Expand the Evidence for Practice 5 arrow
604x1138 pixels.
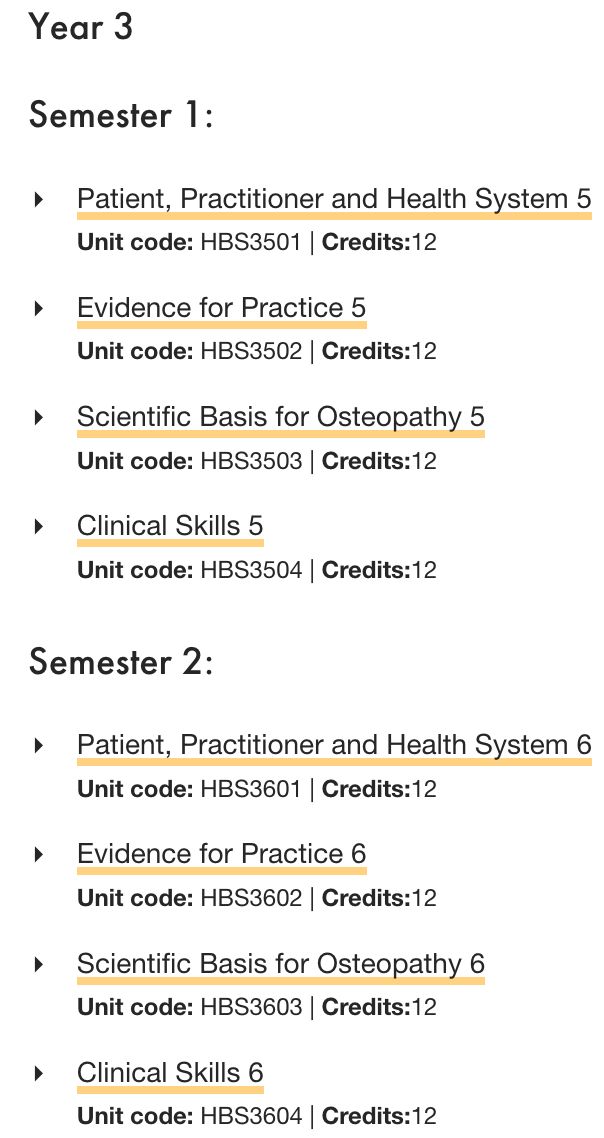click(39, 308)
